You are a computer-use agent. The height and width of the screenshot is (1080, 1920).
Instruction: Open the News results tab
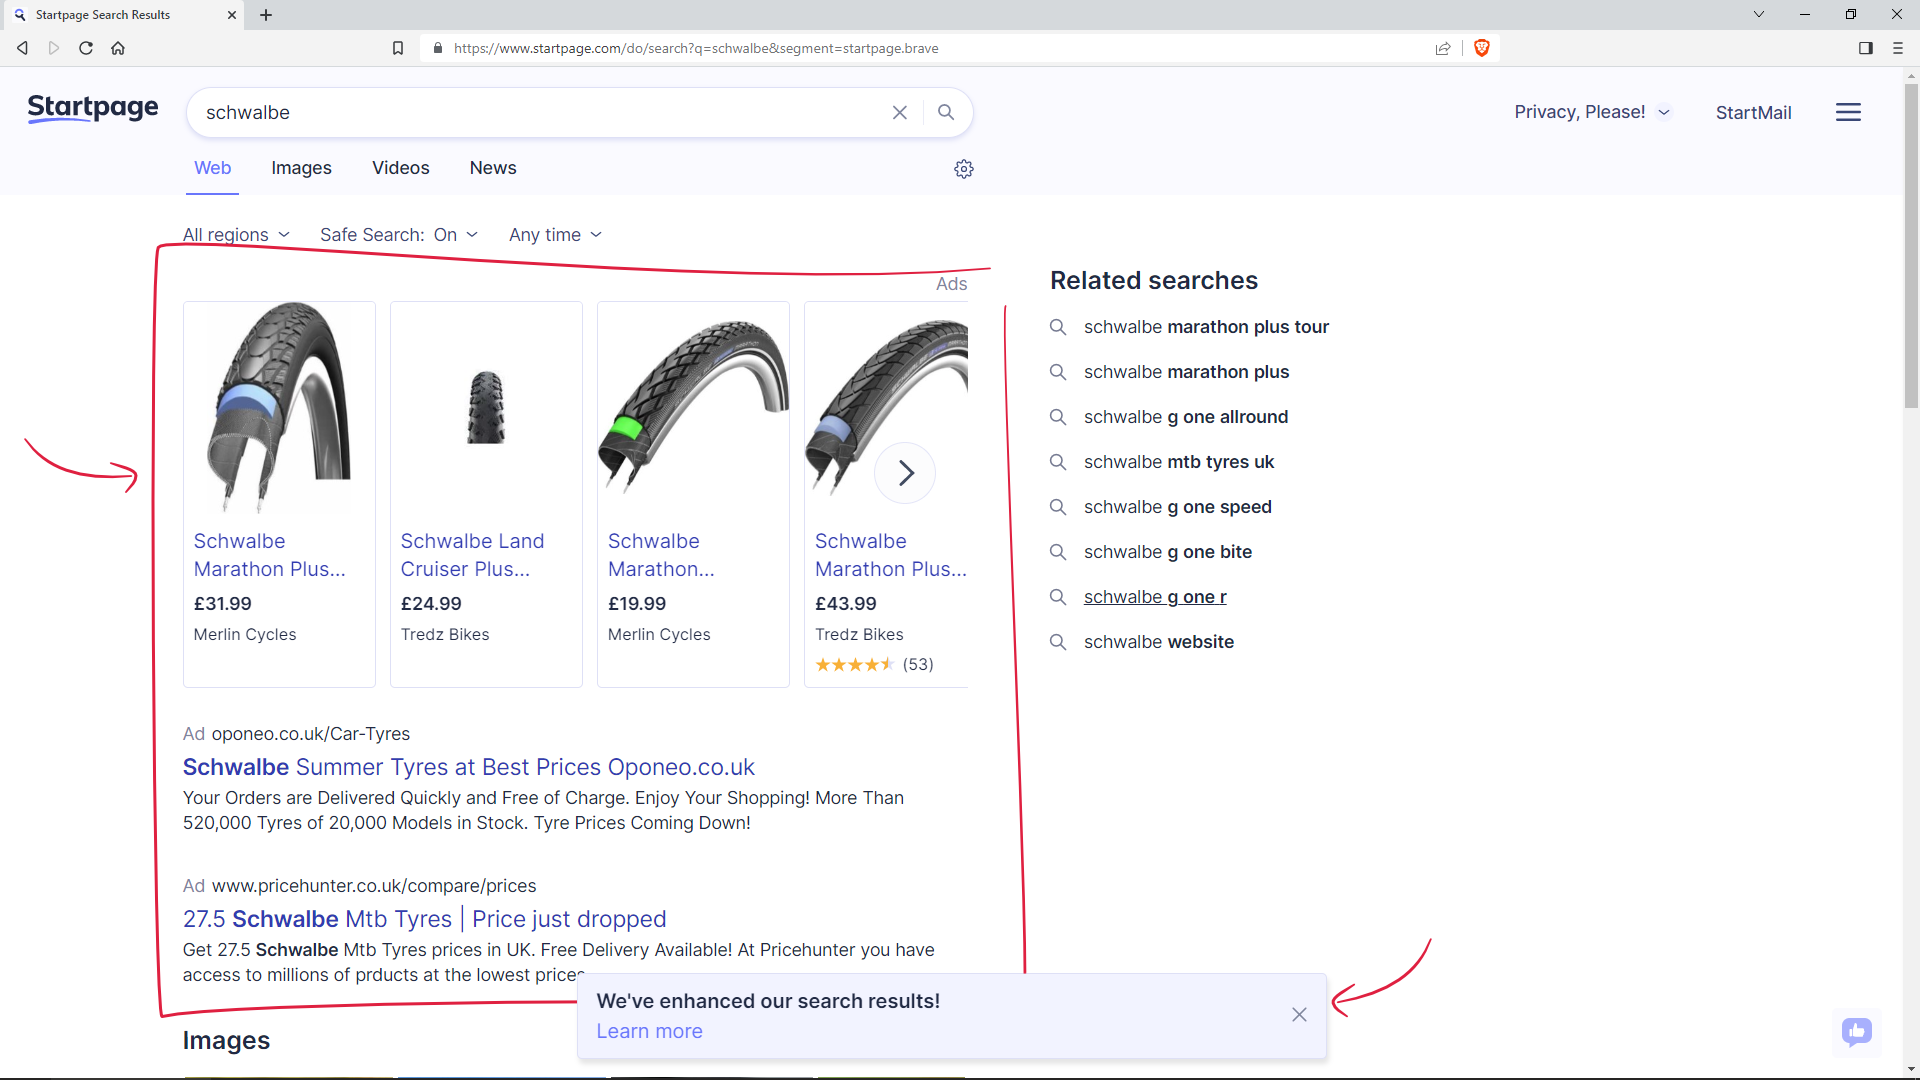(x=492, y=167)
